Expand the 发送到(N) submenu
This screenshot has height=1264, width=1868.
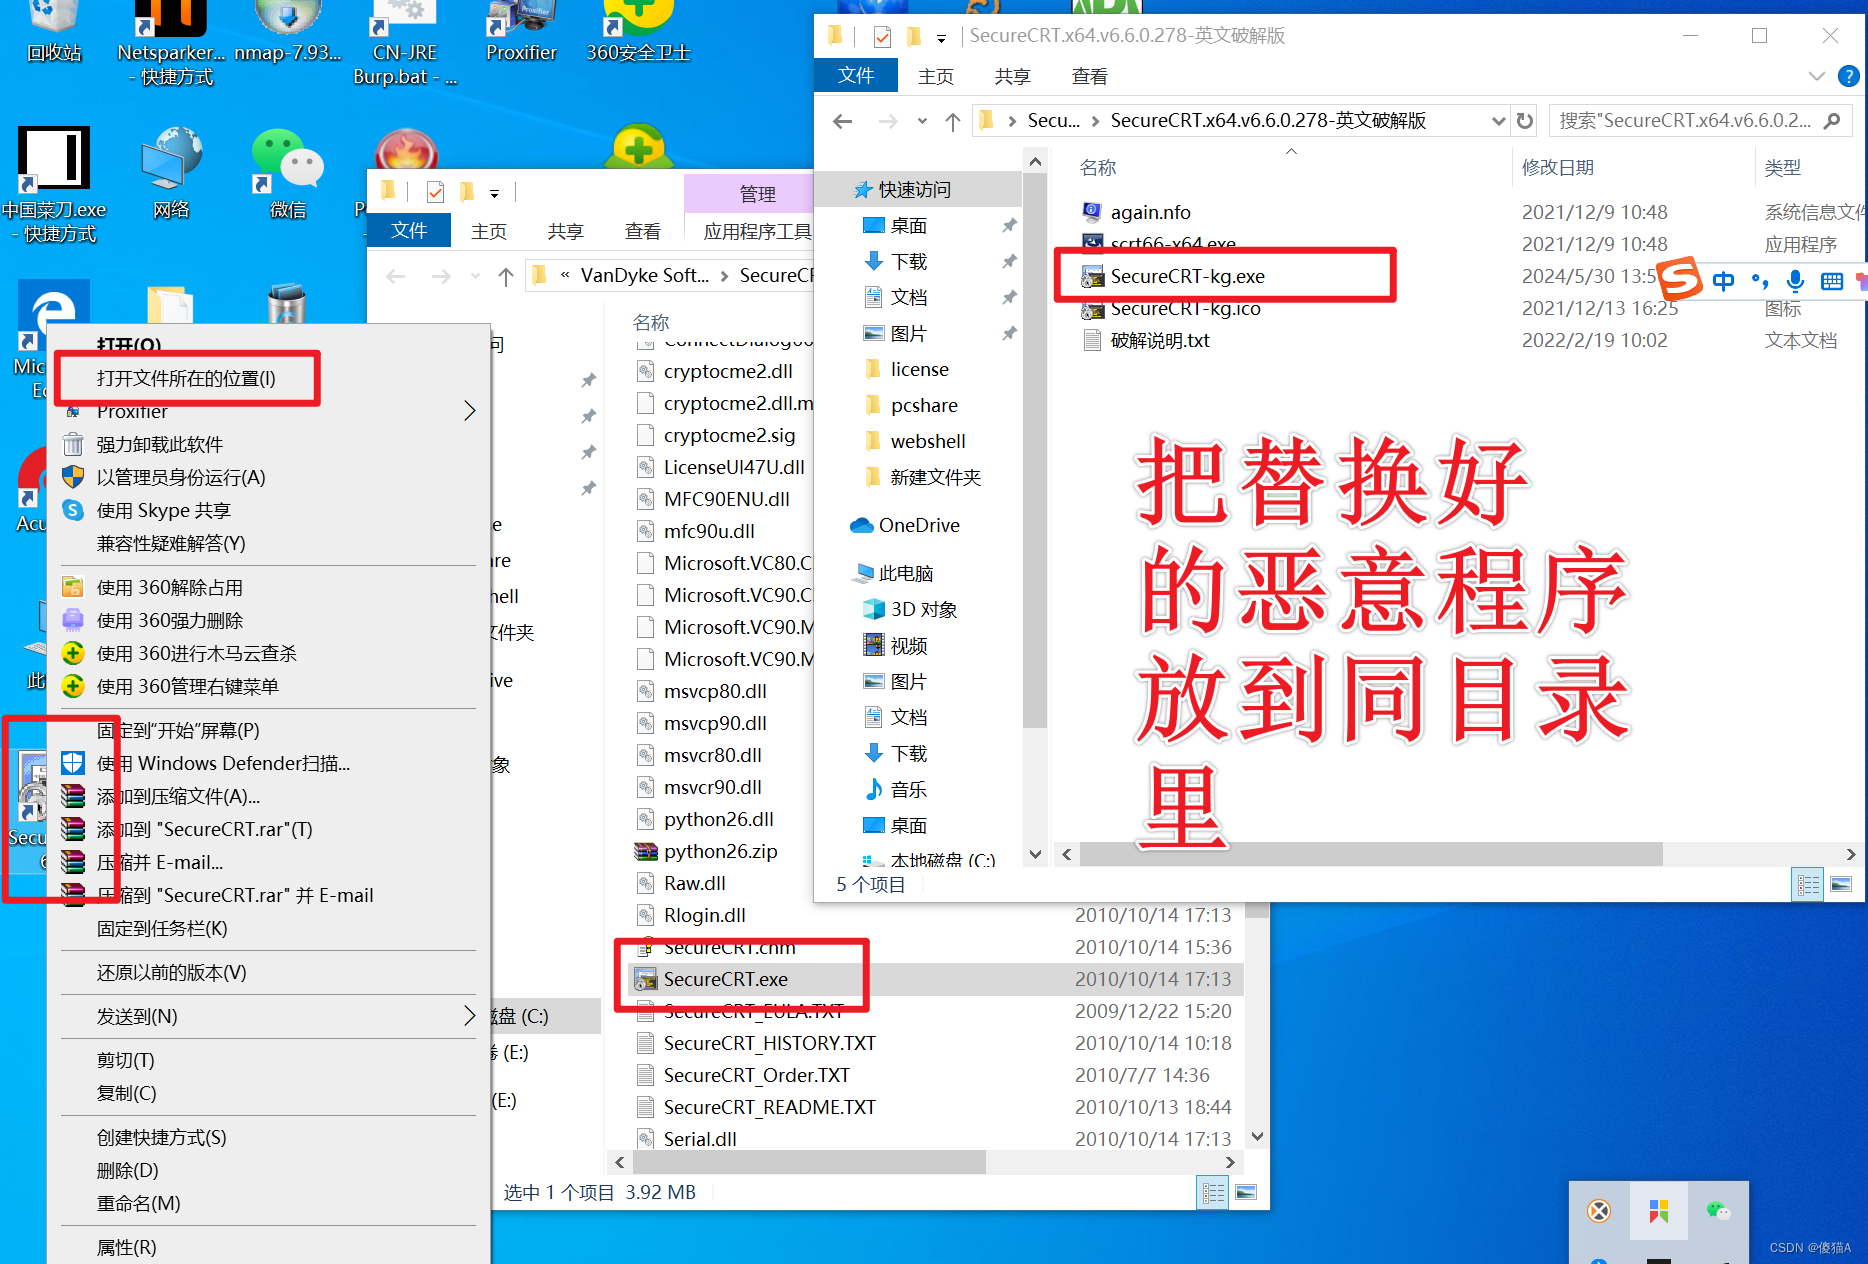[470, 1016]
